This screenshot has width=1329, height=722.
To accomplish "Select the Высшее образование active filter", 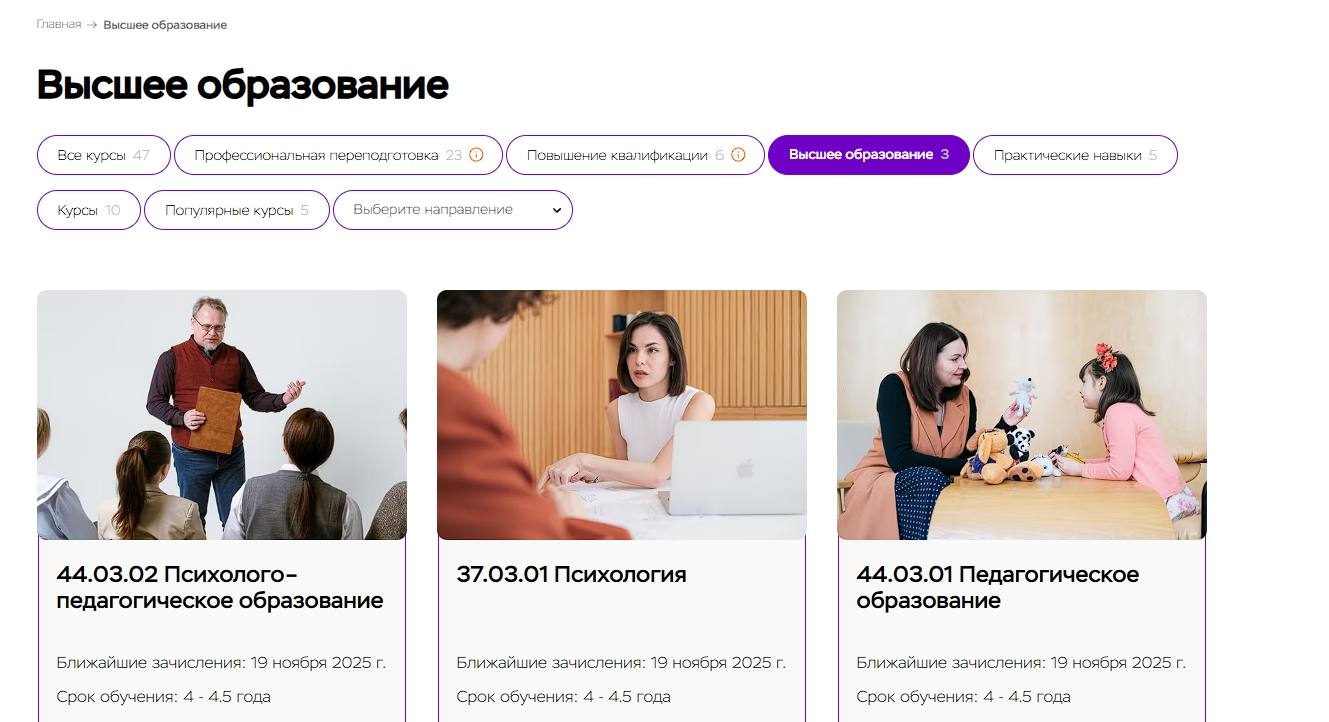I will (x=869, y=155).
